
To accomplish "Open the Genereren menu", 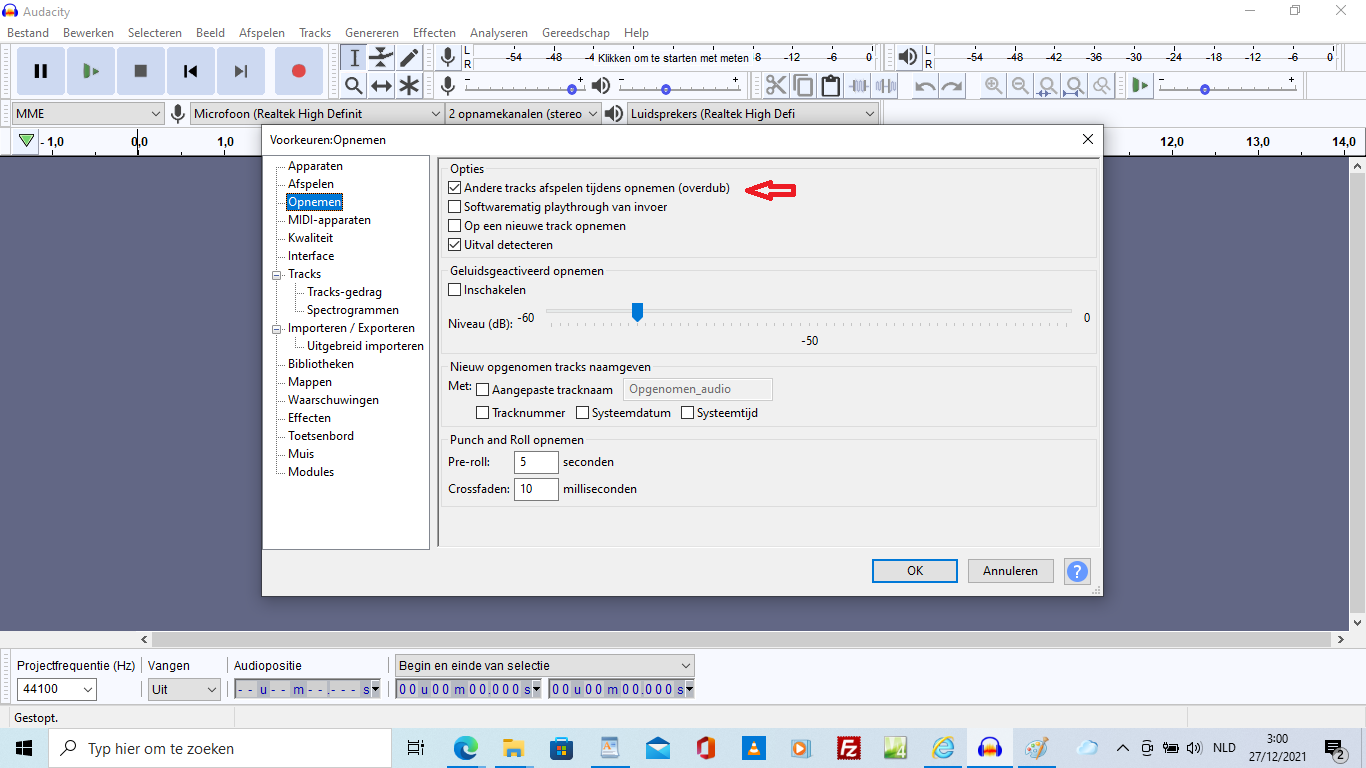I will 372,33.
